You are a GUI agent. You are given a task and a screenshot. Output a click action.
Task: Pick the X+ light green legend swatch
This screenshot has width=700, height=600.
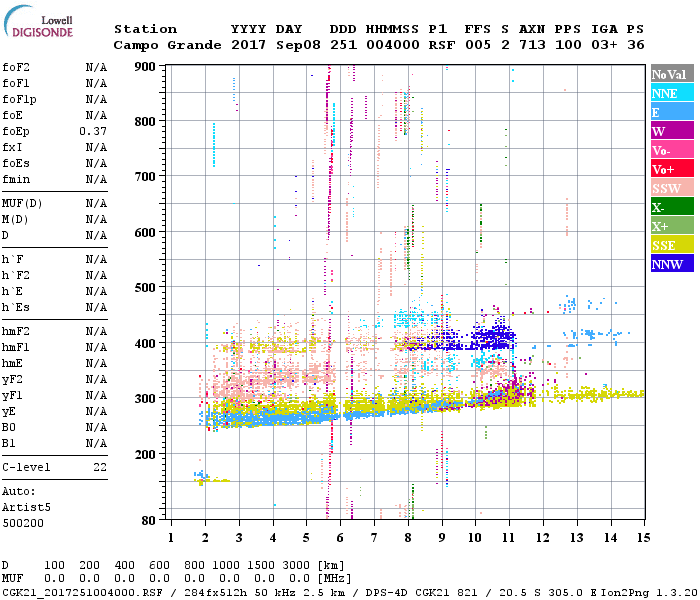tap(671, 226)
